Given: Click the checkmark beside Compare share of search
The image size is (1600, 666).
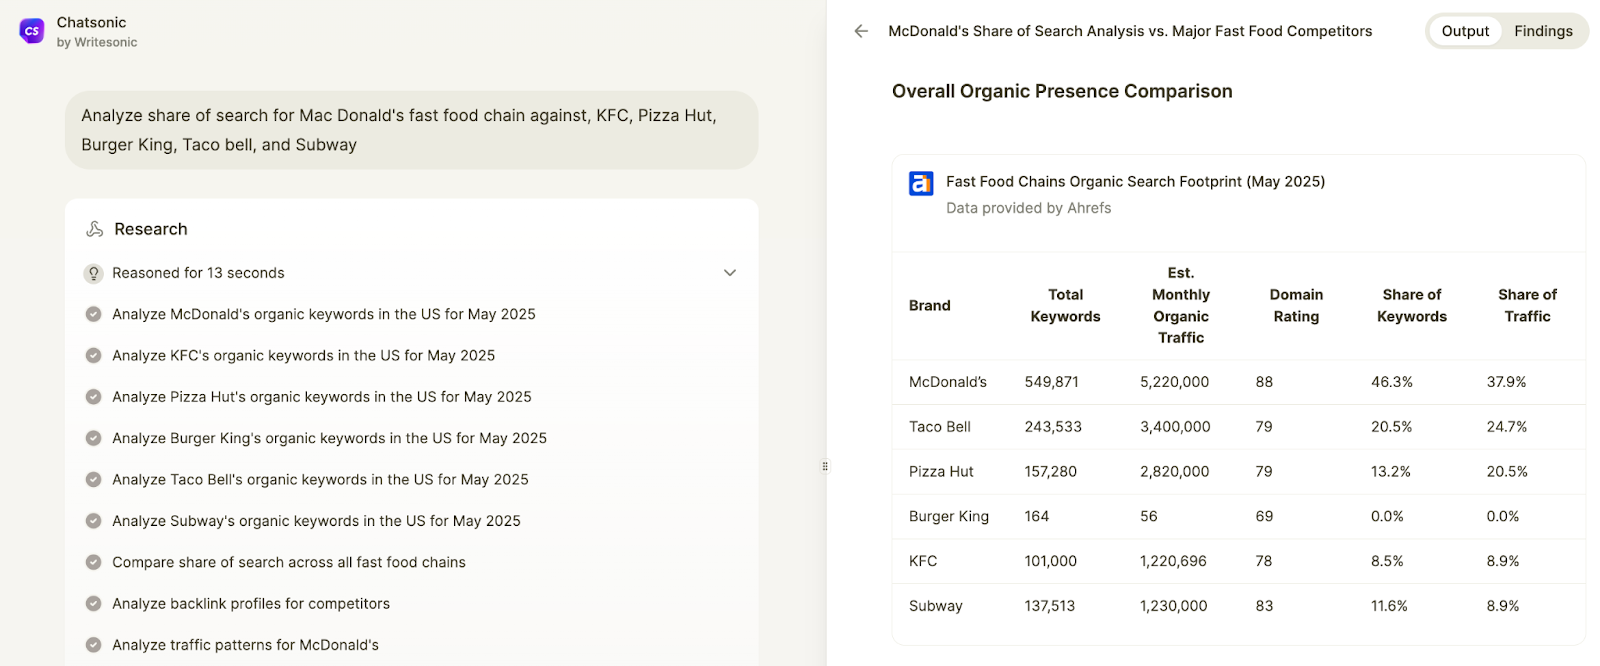Looking at the screenshot, I should [x=93, y=562].
